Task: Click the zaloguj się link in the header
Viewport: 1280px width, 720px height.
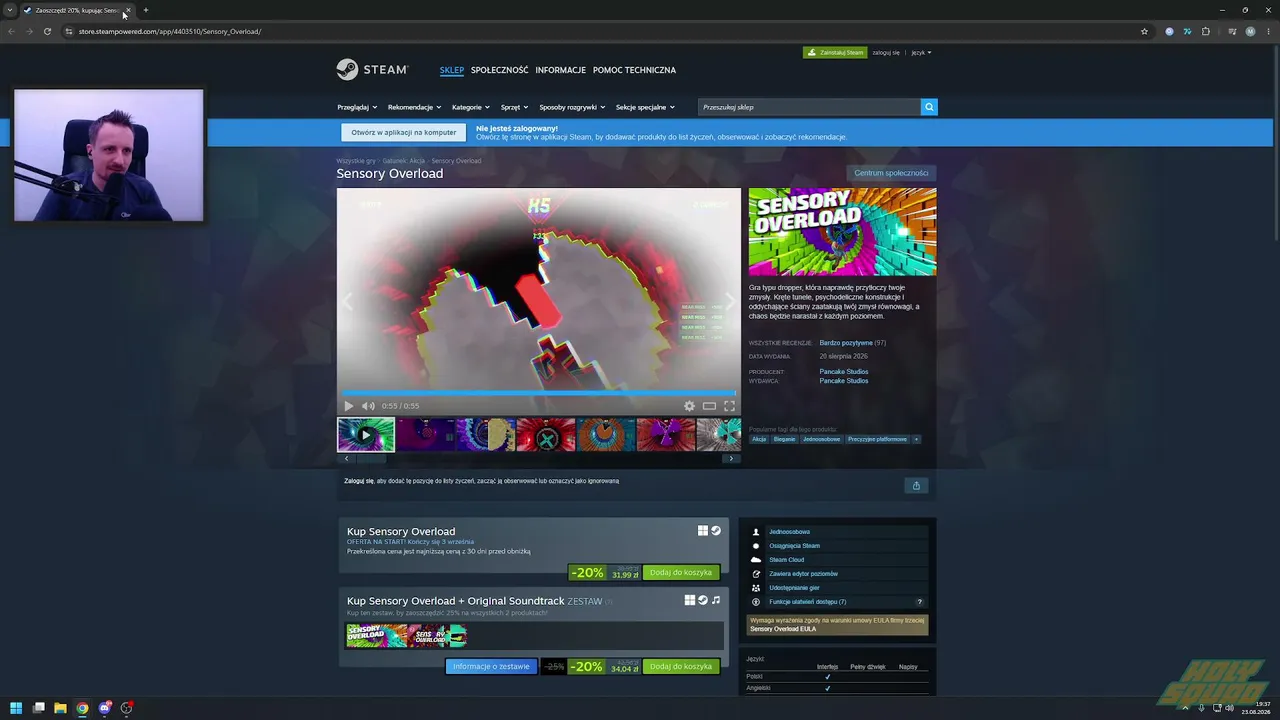Action: pos(886,52)
